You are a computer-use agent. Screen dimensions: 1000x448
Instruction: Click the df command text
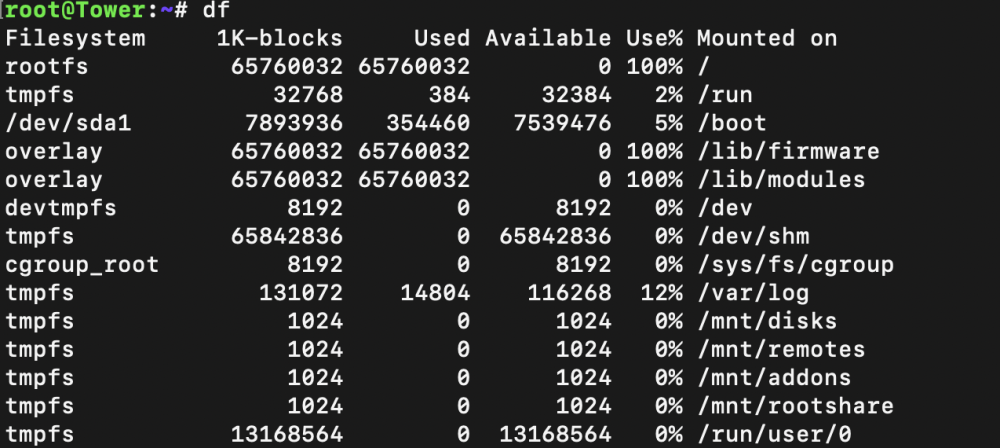[x=216, y=10]
